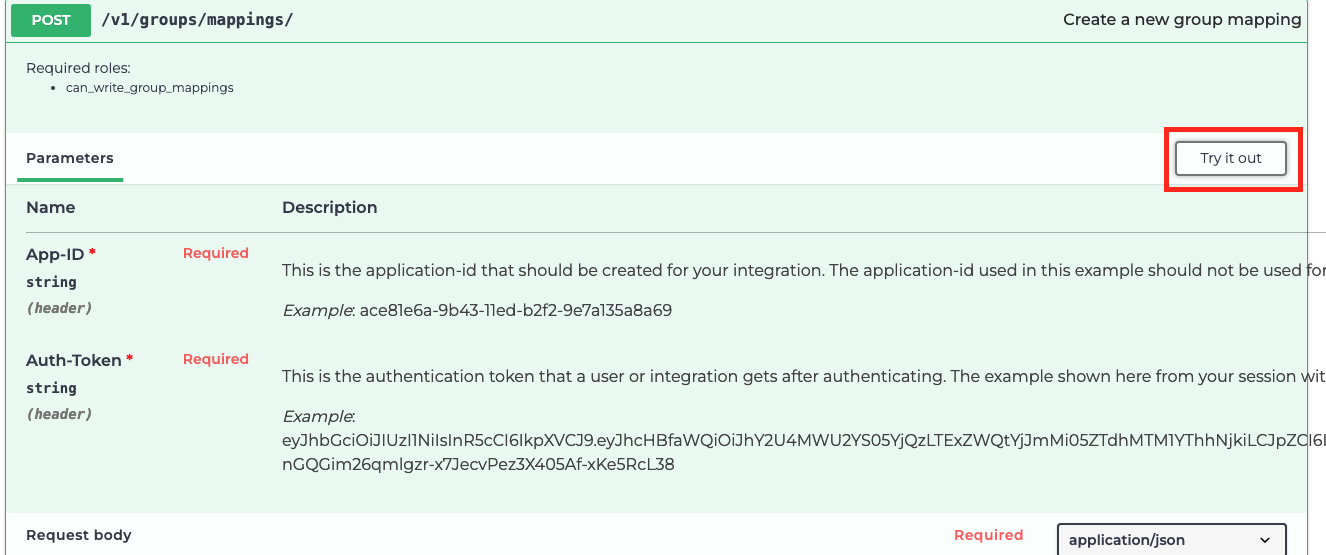Select the Parameters tab
Viewport: 1326px width, 555px height.
pyautogui.click(x=70, y=159)
